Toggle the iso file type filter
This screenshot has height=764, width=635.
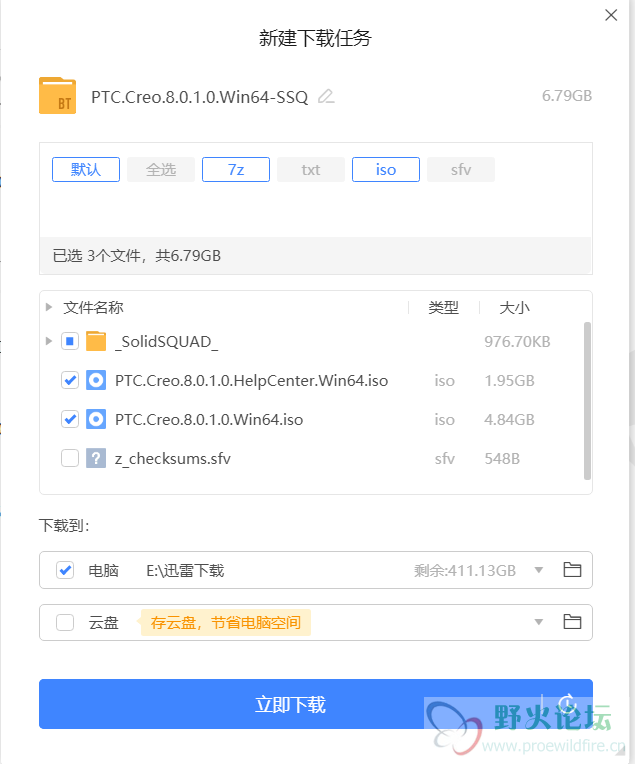pos(386,170)
